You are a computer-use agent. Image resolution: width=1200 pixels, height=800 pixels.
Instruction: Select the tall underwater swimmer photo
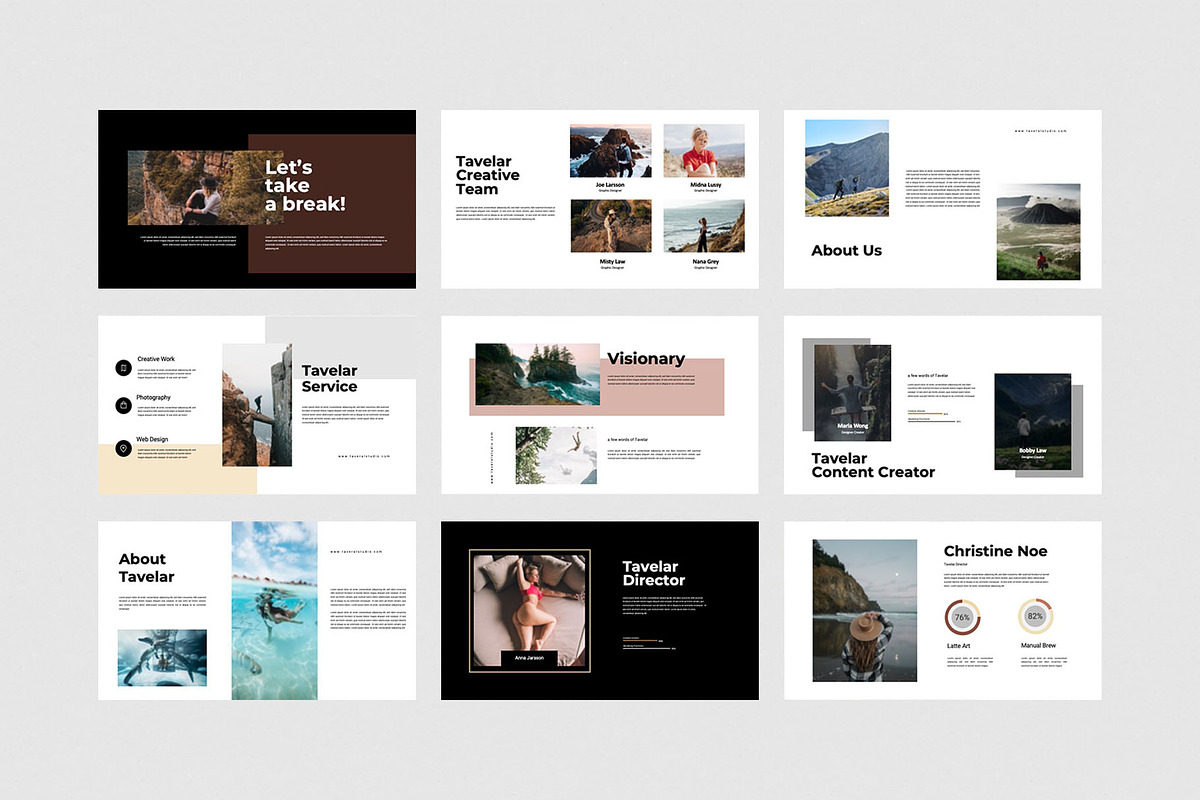(275, 611)
